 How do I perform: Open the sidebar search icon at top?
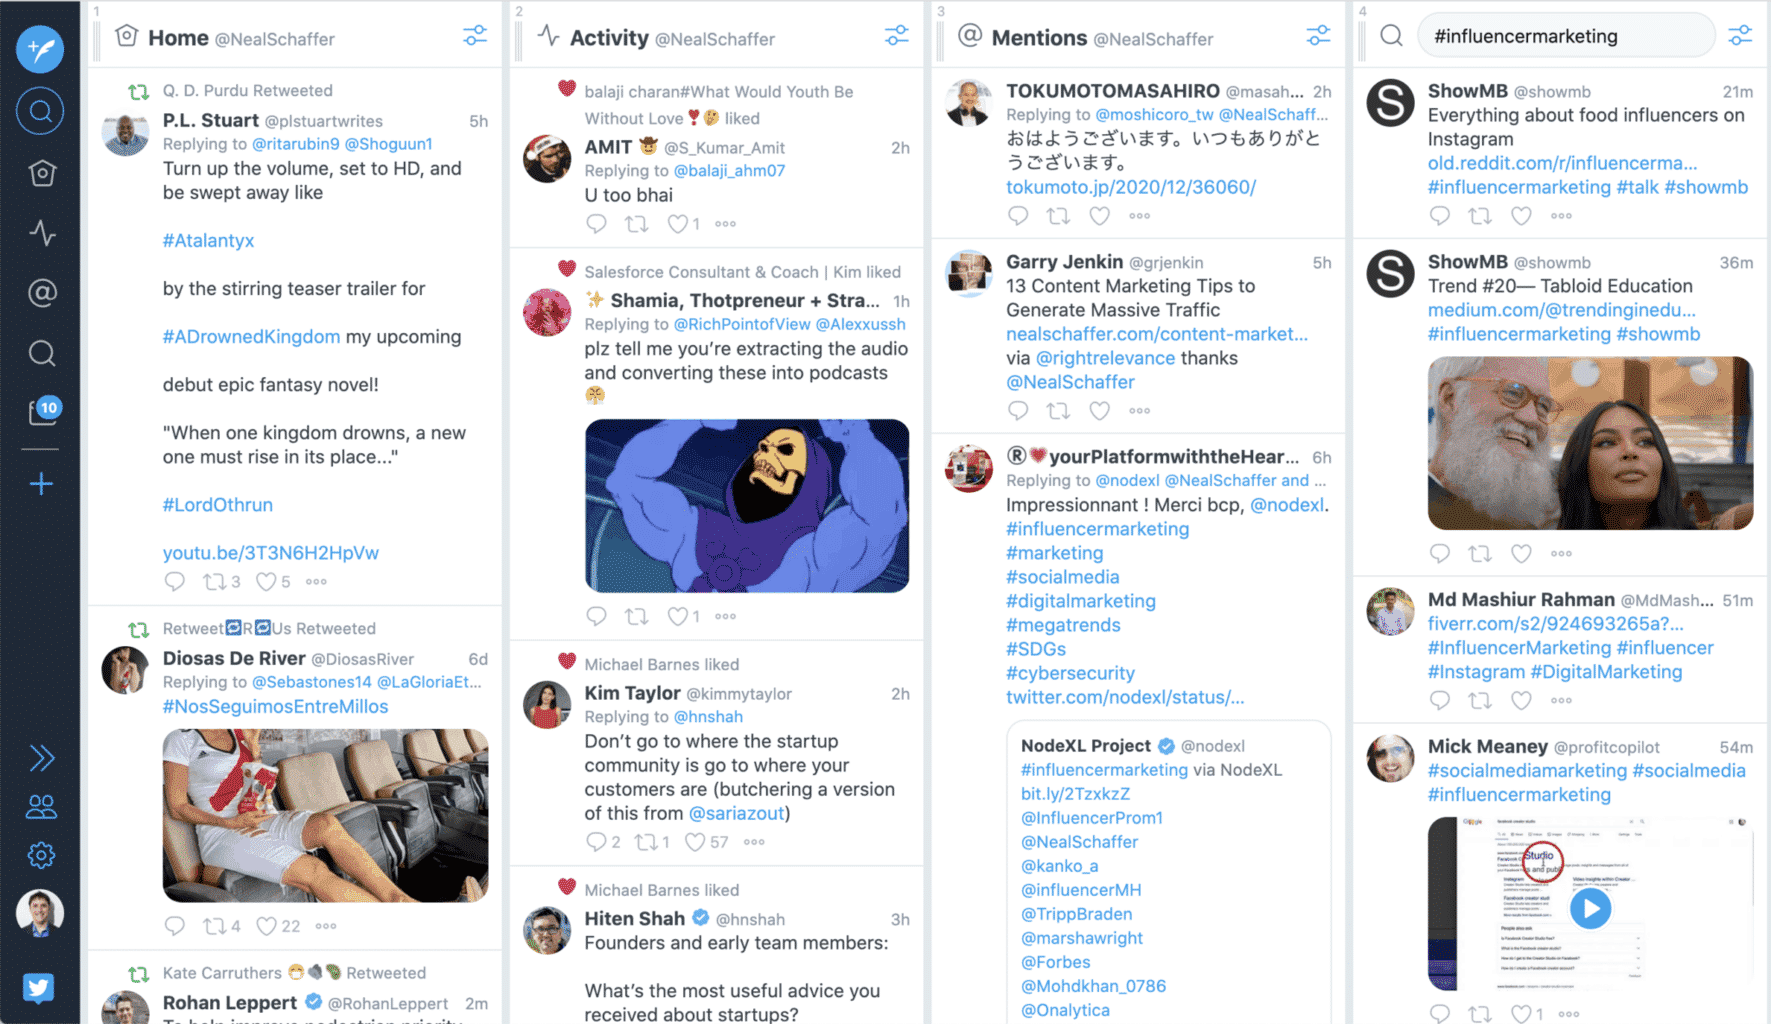40,111
